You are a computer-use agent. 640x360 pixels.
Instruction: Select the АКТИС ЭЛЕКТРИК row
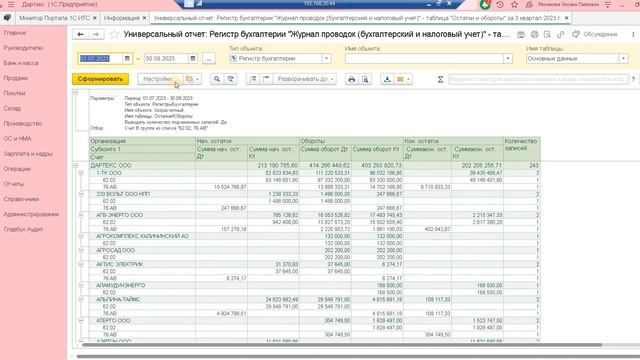315,264
